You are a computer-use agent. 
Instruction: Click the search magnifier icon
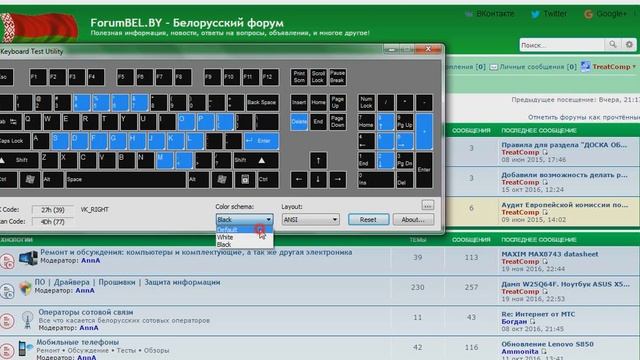[613, 44]
